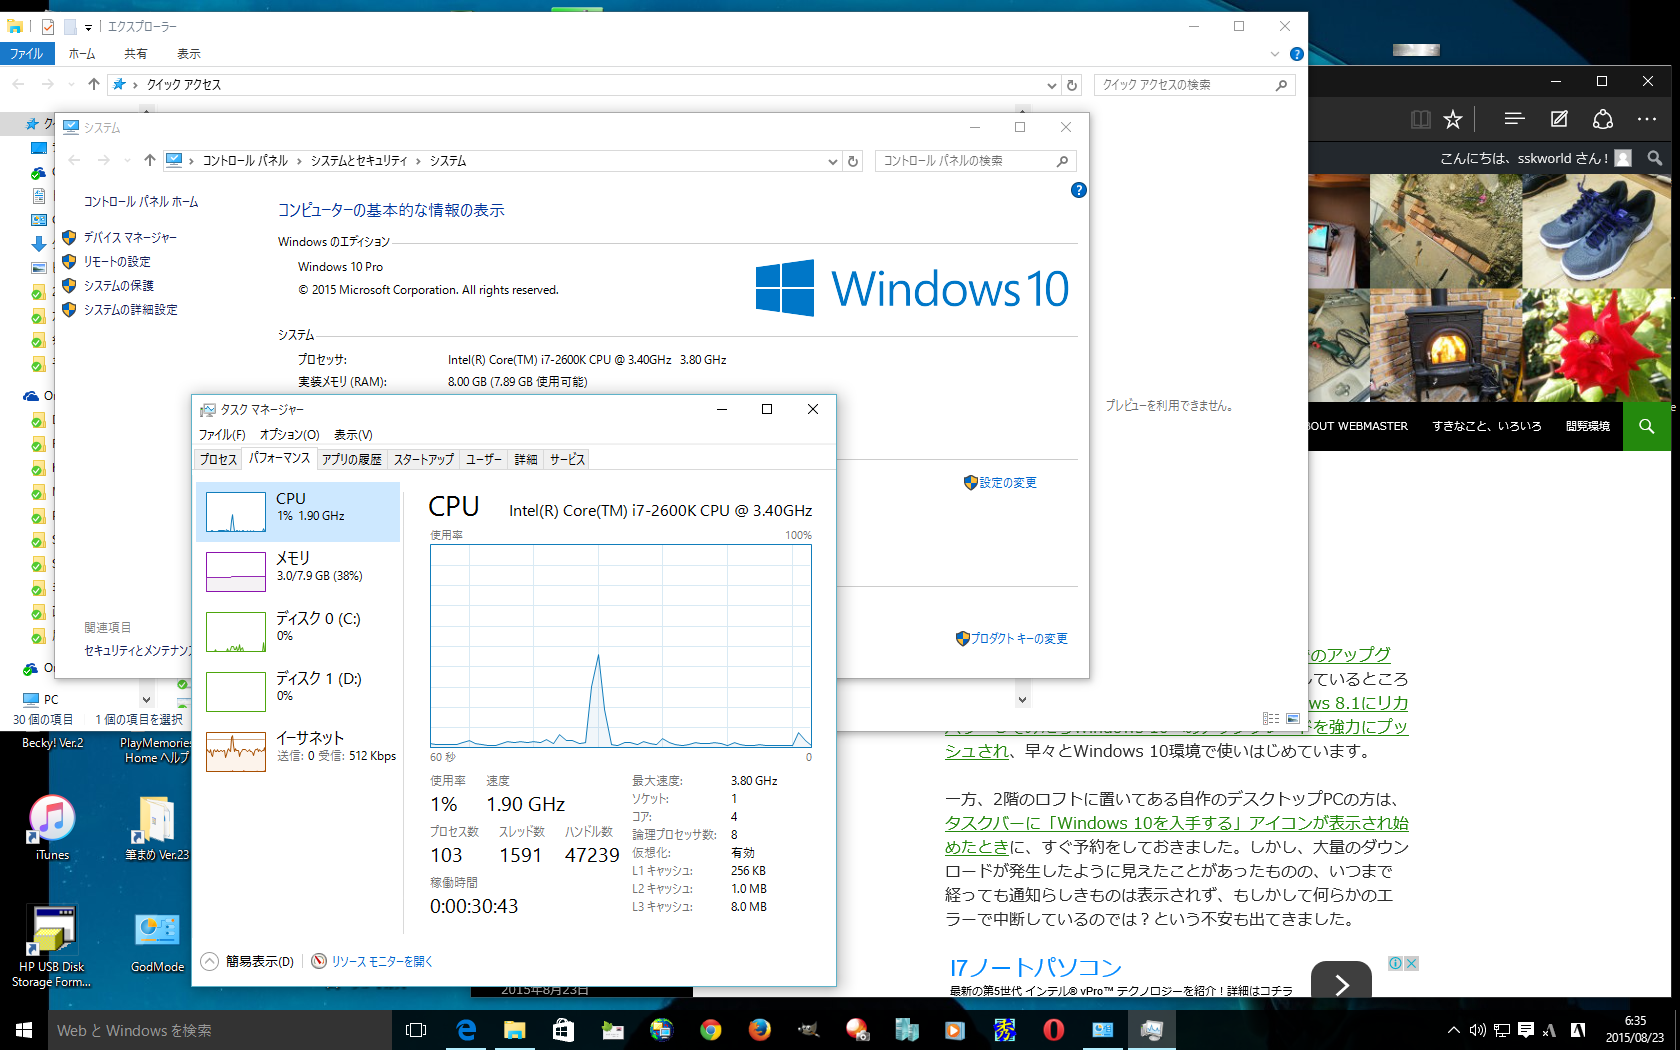This screenshot has height=1050, width=1680.
Task: Switch to 詳細 tab
Action: click(526, 459)
